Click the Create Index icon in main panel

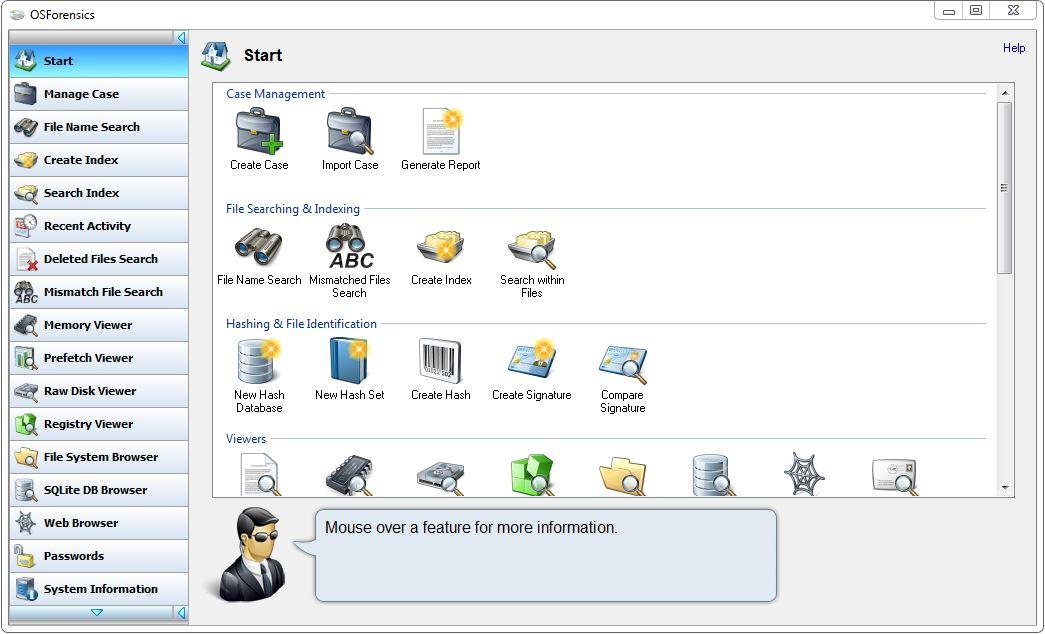[441, 247]
